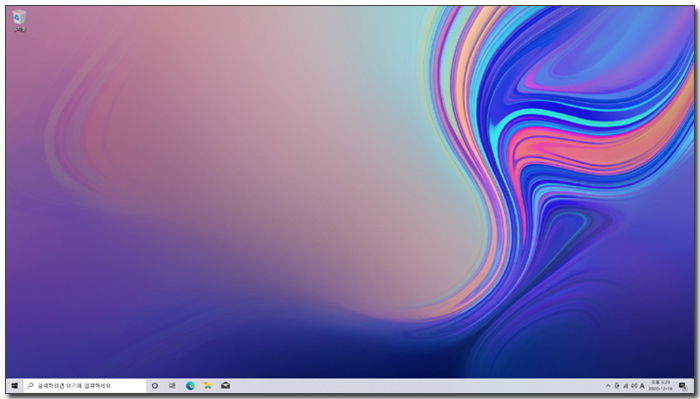The height and width of the screenshot is (399, 700).
Task: Expand hidden system tray icons chevron
Action: click(x=608, y=386)
